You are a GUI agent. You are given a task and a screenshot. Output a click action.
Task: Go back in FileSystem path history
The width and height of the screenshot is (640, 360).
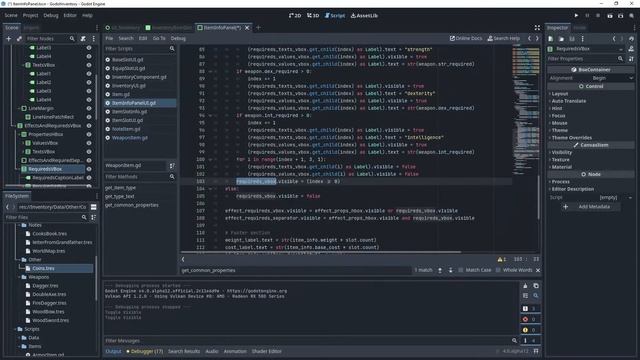pyautogui.click(x=7, y=207)
